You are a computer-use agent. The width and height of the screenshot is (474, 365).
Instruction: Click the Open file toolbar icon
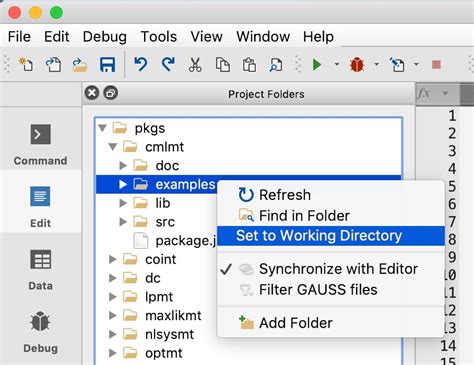[x=53, y=64]
